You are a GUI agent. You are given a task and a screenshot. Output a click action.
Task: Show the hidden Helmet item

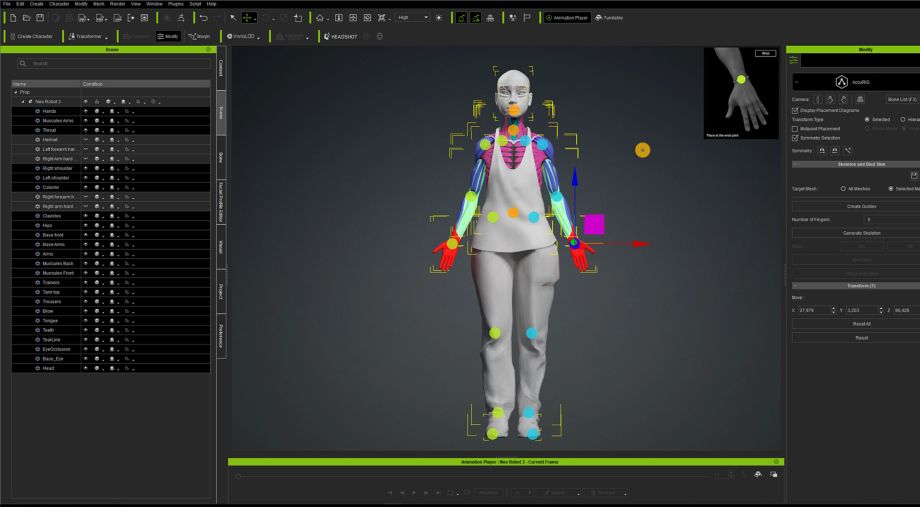click(86, 140)
